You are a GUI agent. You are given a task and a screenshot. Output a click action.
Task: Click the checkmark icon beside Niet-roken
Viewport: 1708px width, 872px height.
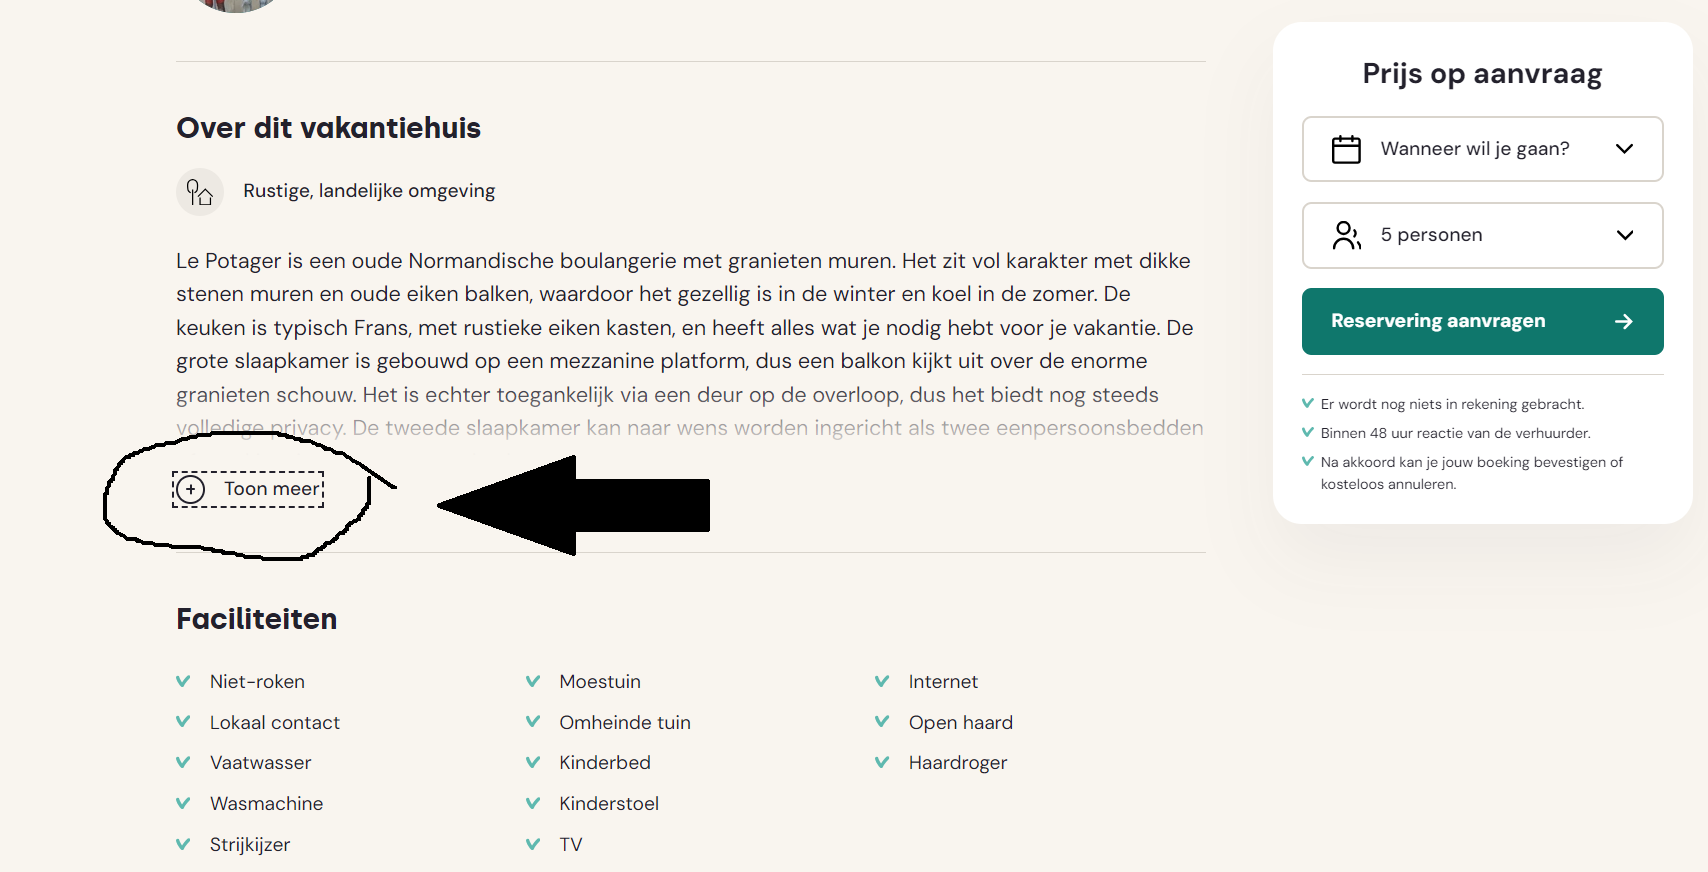pos(183,681)
